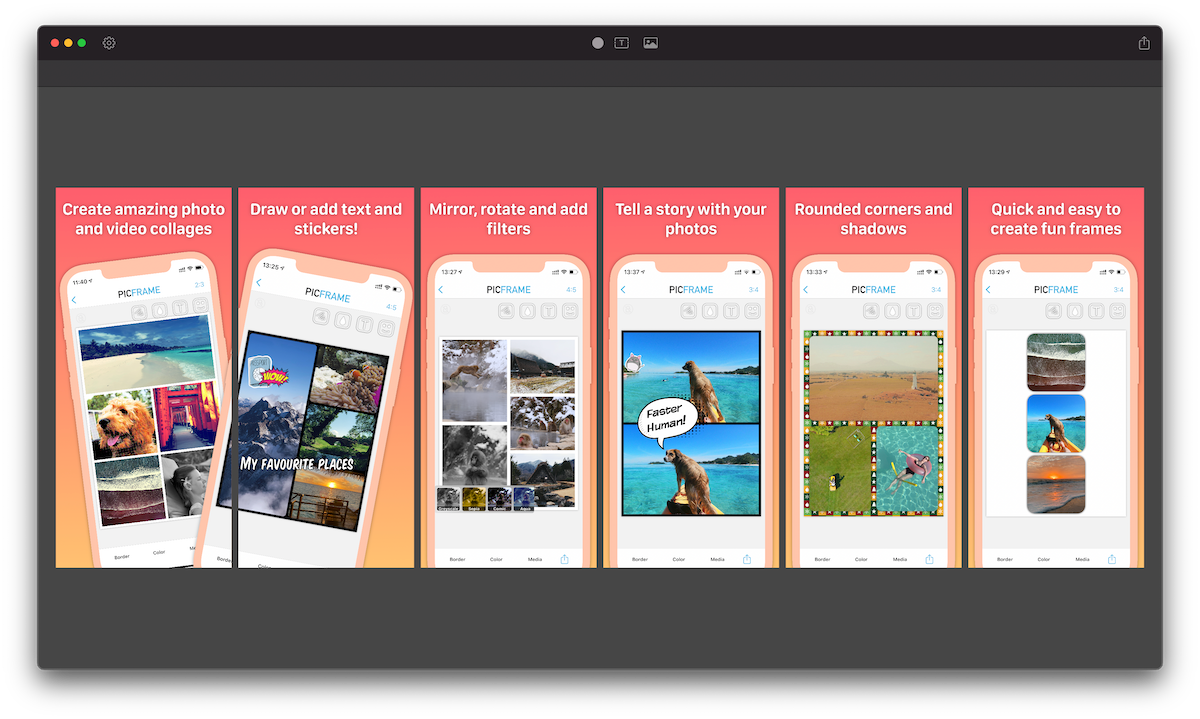The height and width of the screenshot is (719, 1200).
Task: Select the T text icon in Tell a story screenshot
Action: coord(731,311)
